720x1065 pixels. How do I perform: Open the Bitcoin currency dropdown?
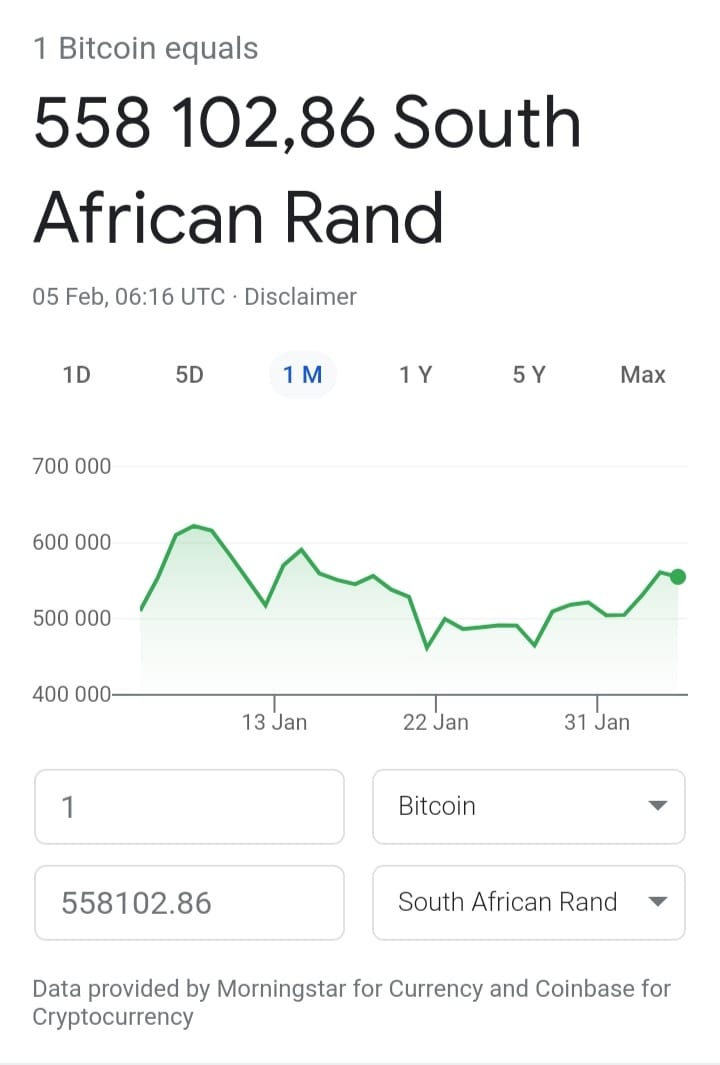tap(528, 806)
